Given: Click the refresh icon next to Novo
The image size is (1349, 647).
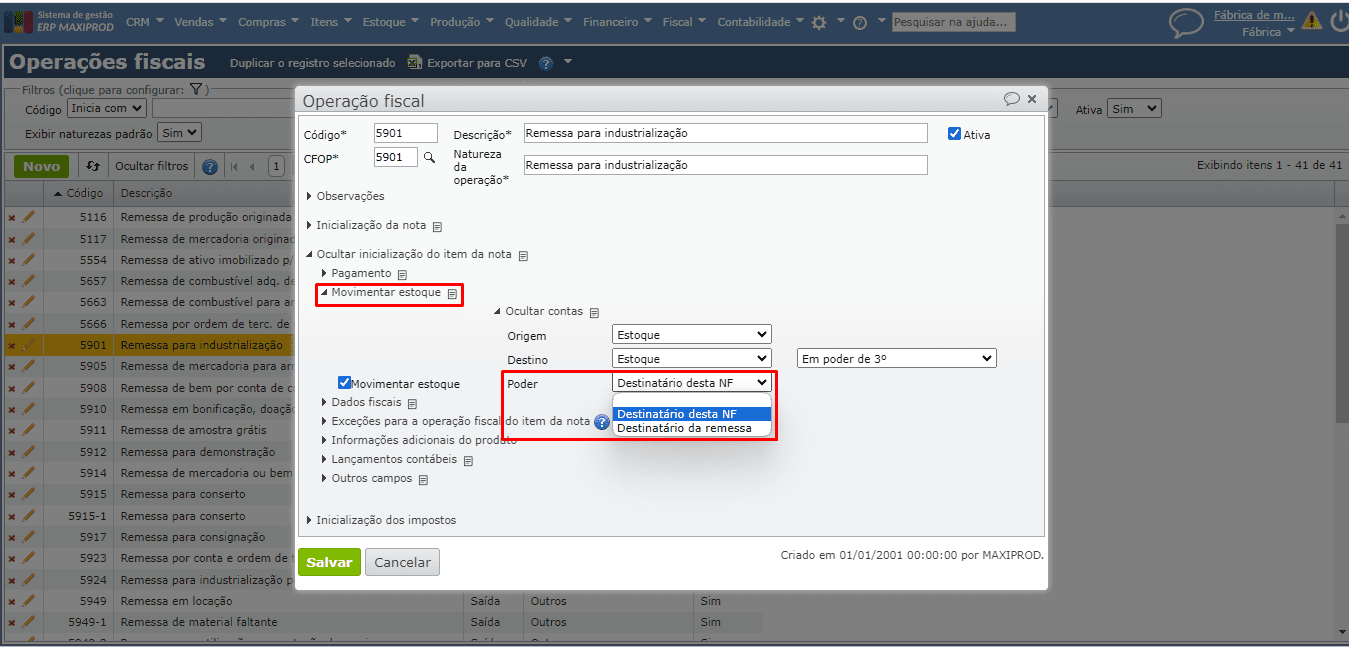Looking at the screenshot, I should coord(93,167).
